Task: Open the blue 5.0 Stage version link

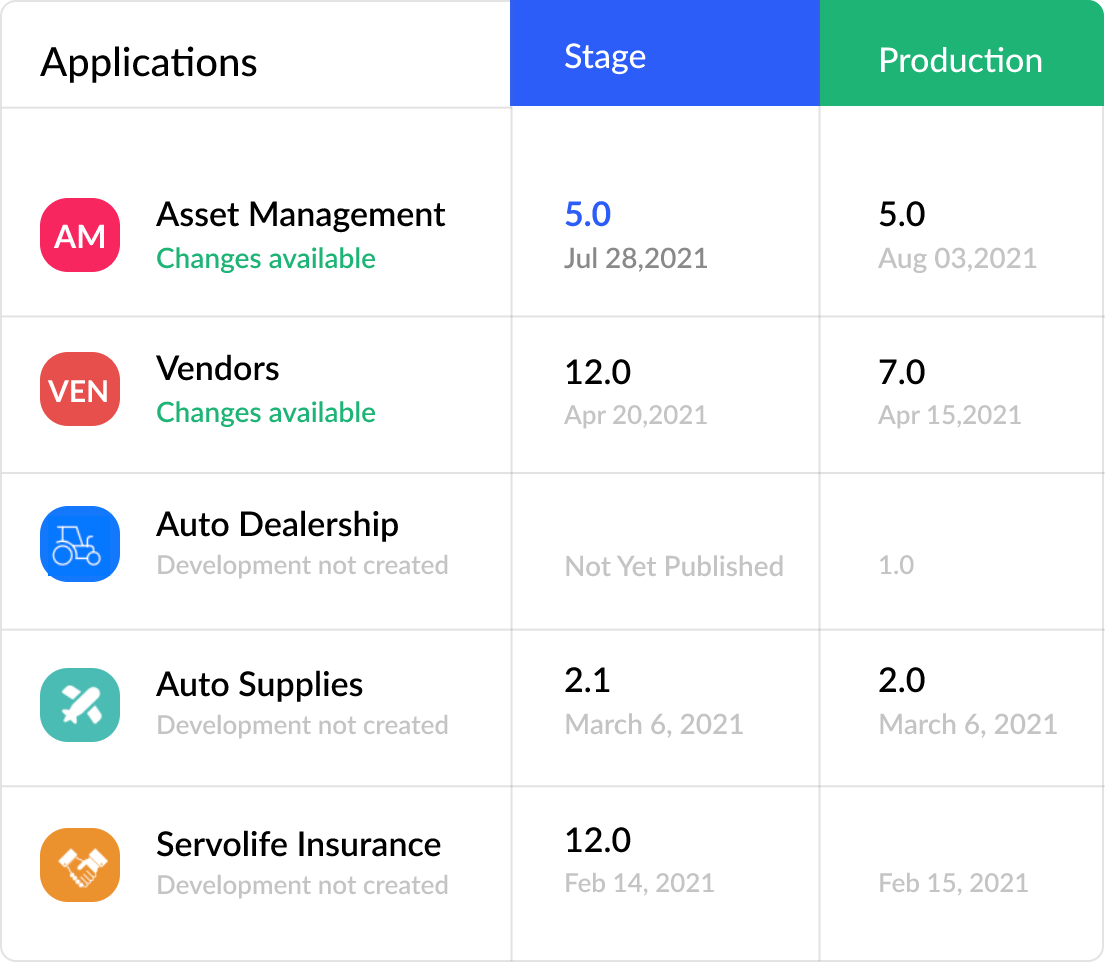Action: coord(588,215)
